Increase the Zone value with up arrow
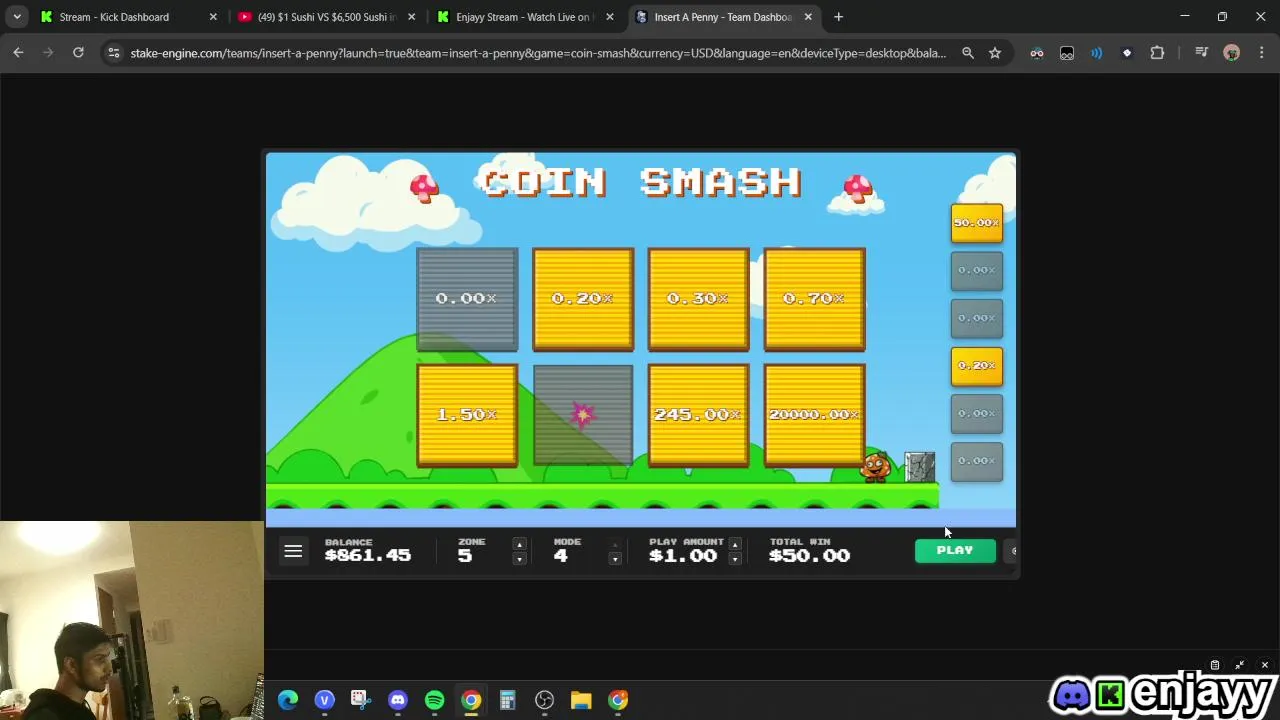The height and width of the screenshot is (720, 1280). coord(519,544)
